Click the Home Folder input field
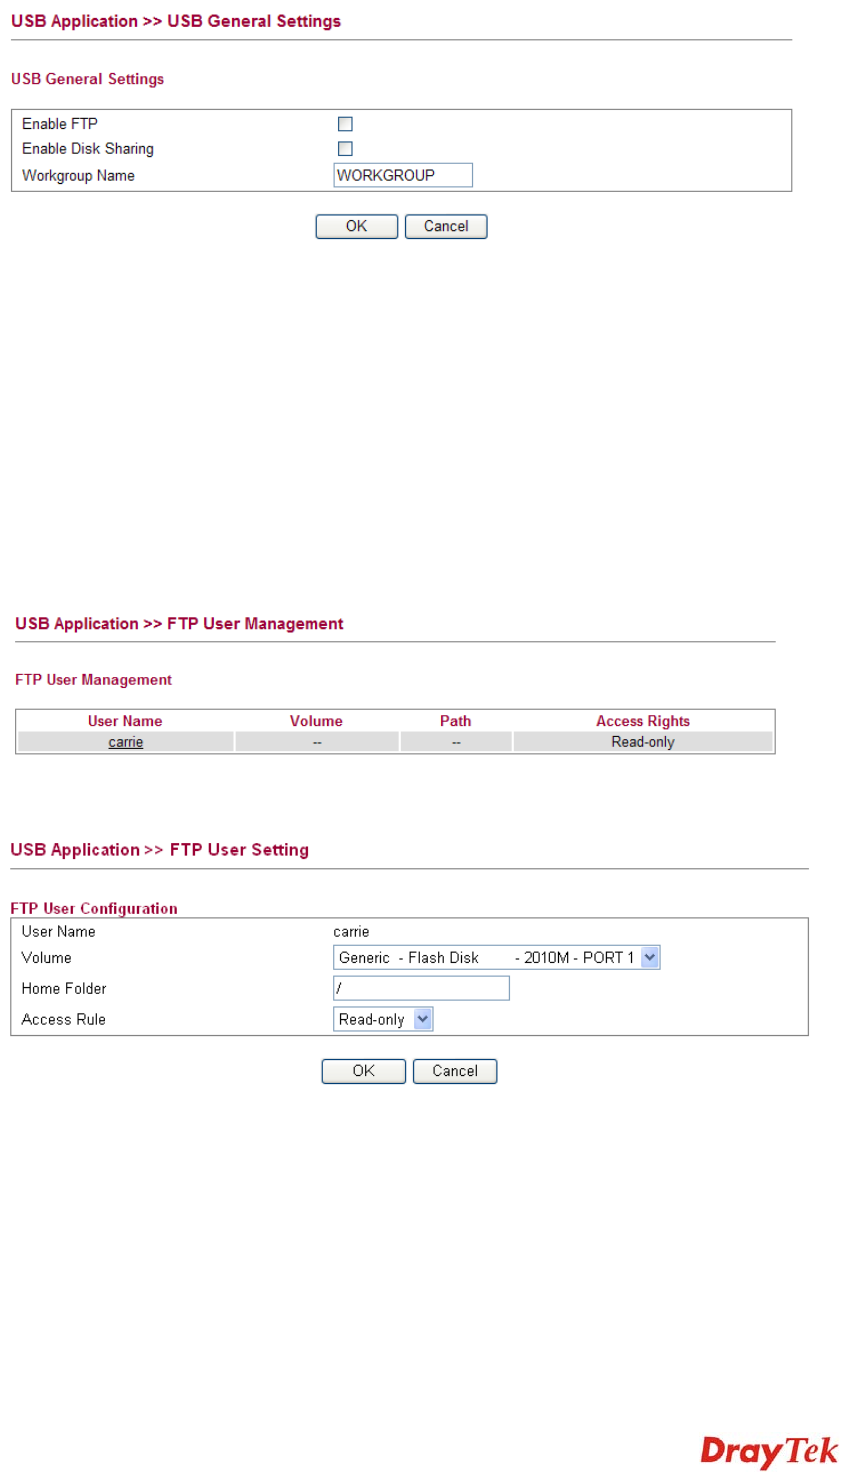This screenshot has width=843, height=1472. pos(421,988)
